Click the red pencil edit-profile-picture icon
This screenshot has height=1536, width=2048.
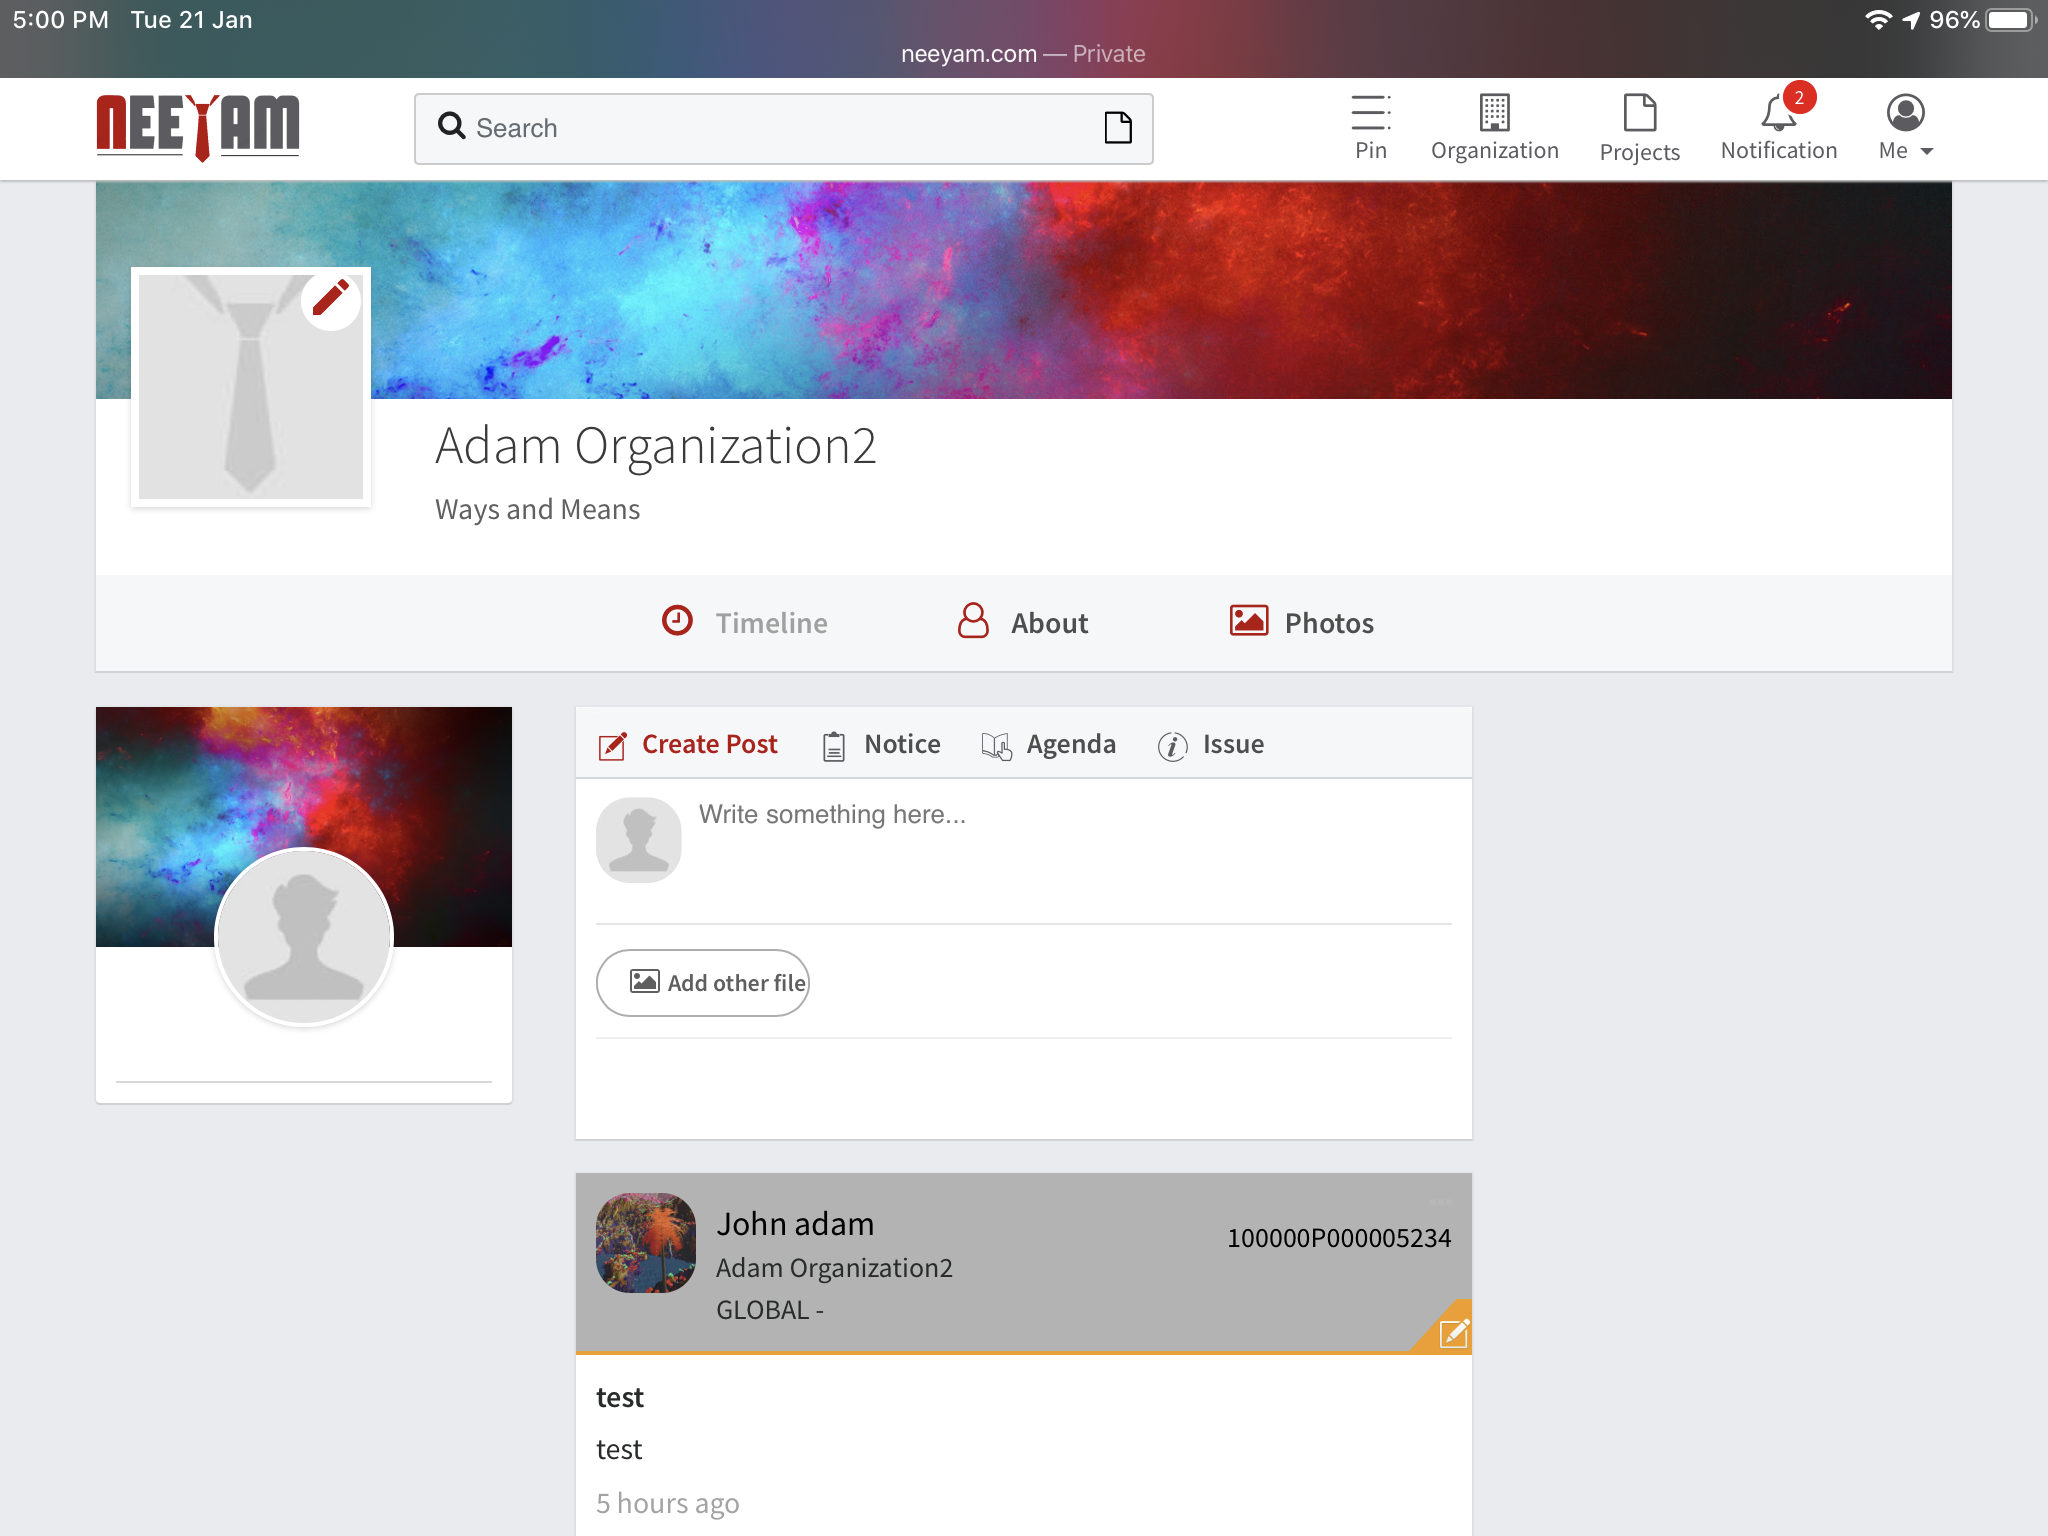tap(331, 299)
